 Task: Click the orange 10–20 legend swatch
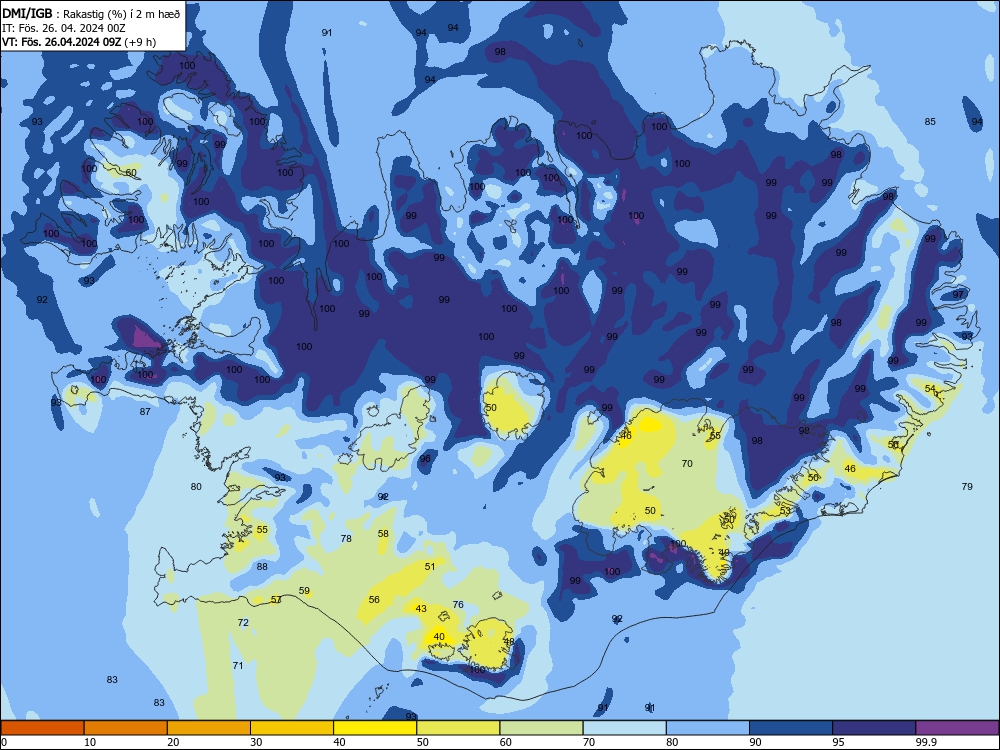[126, 728]
